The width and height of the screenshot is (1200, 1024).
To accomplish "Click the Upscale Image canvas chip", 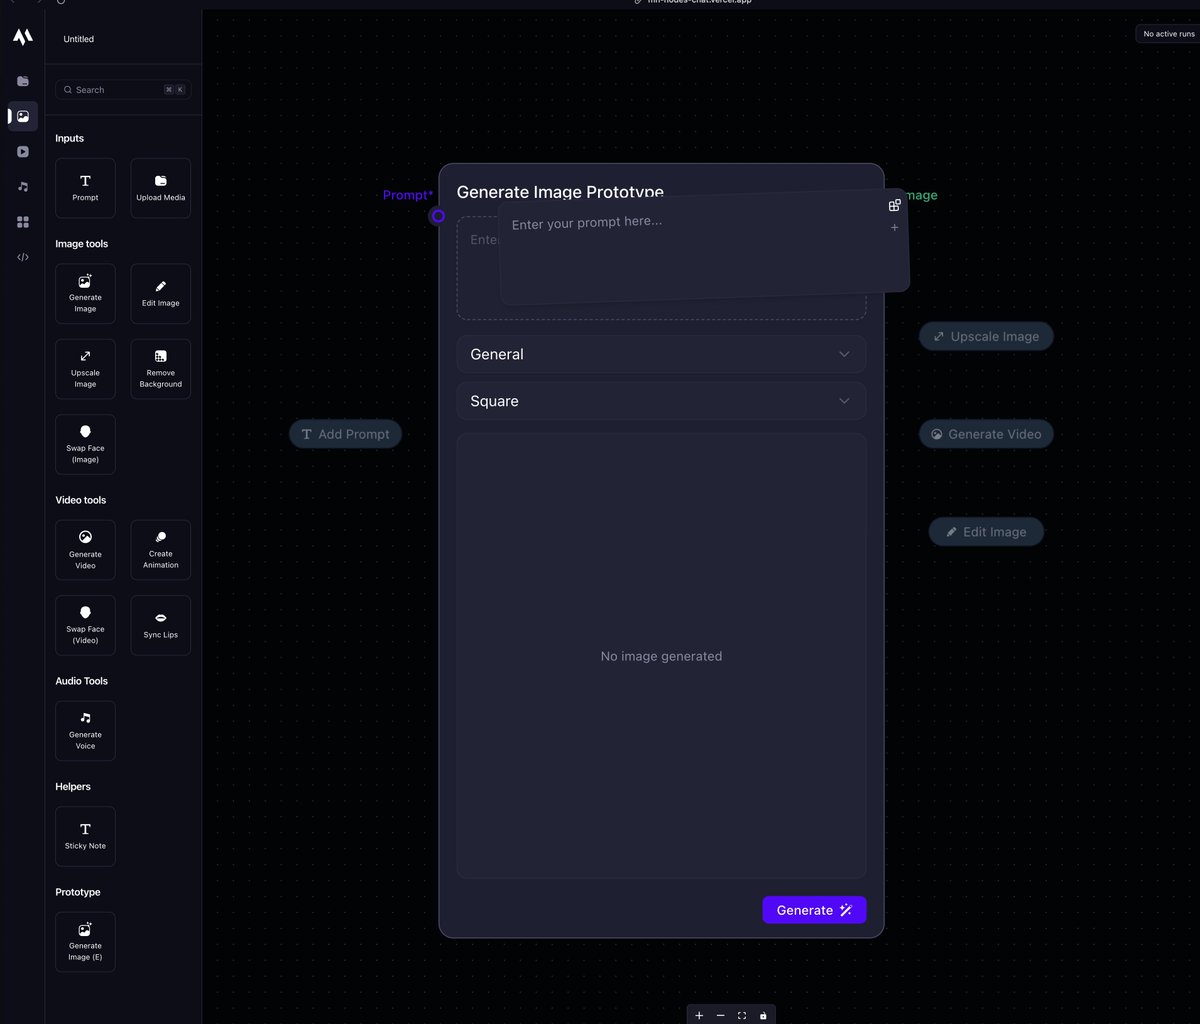I will coord(986,336).
